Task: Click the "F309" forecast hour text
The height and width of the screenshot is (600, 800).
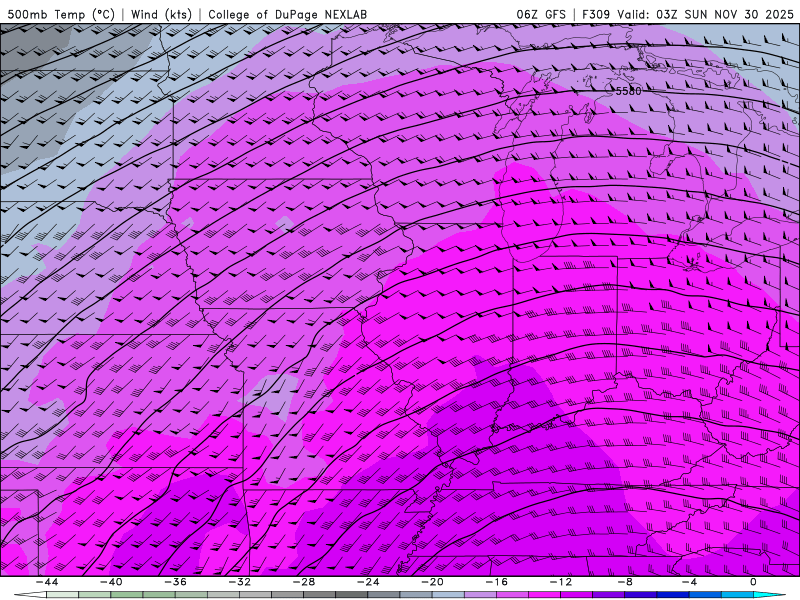Action: (596, 14)
